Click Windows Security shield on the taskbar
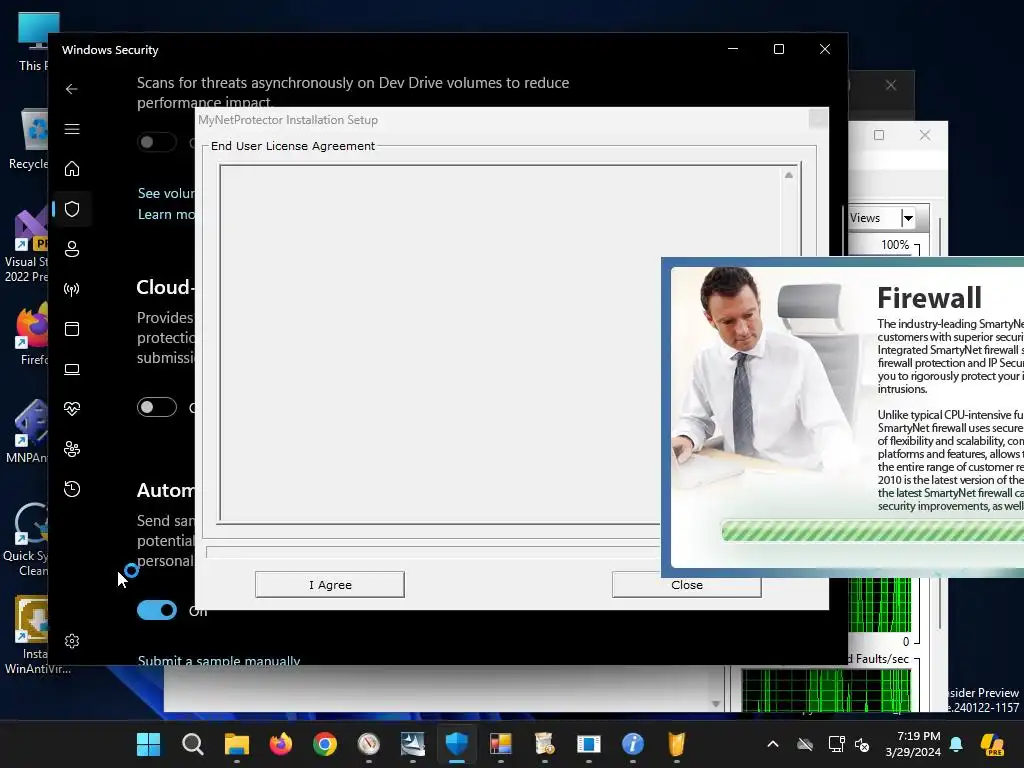This screenshot has height=768, width=1024. tap(456, 744)
